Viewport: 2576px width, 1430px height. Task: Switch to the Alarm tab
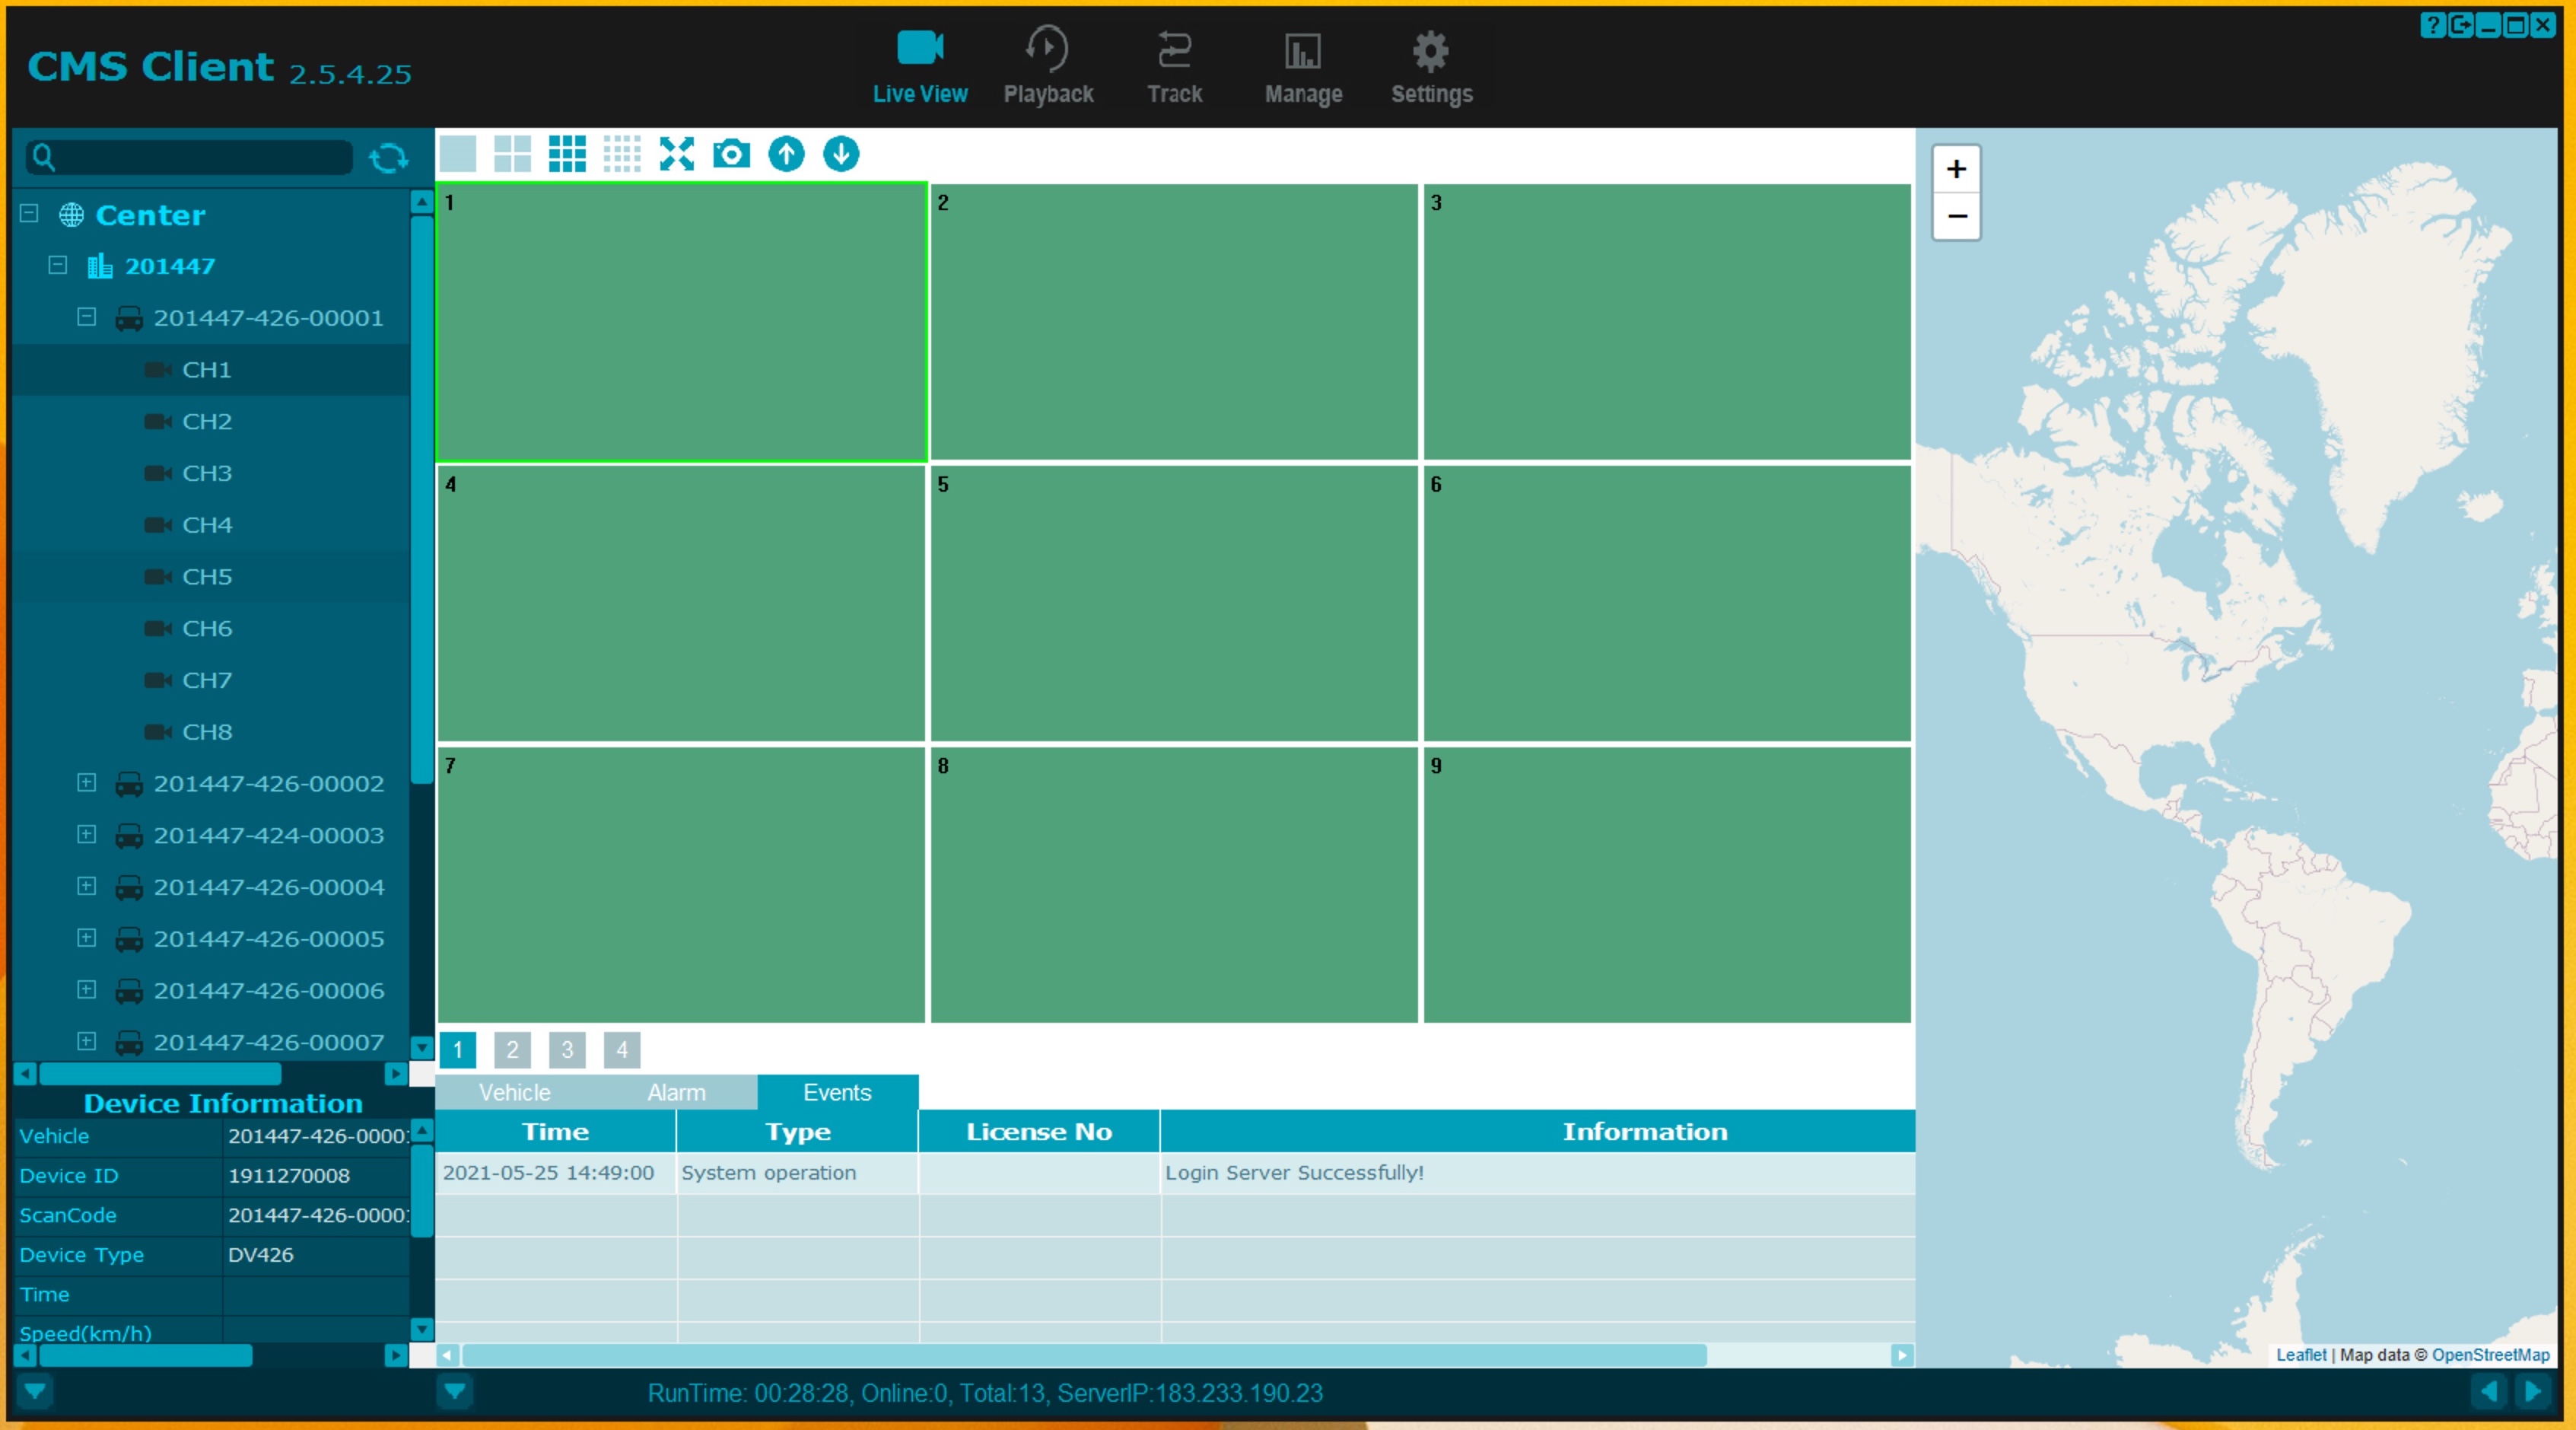click(x=676, y=1092)
